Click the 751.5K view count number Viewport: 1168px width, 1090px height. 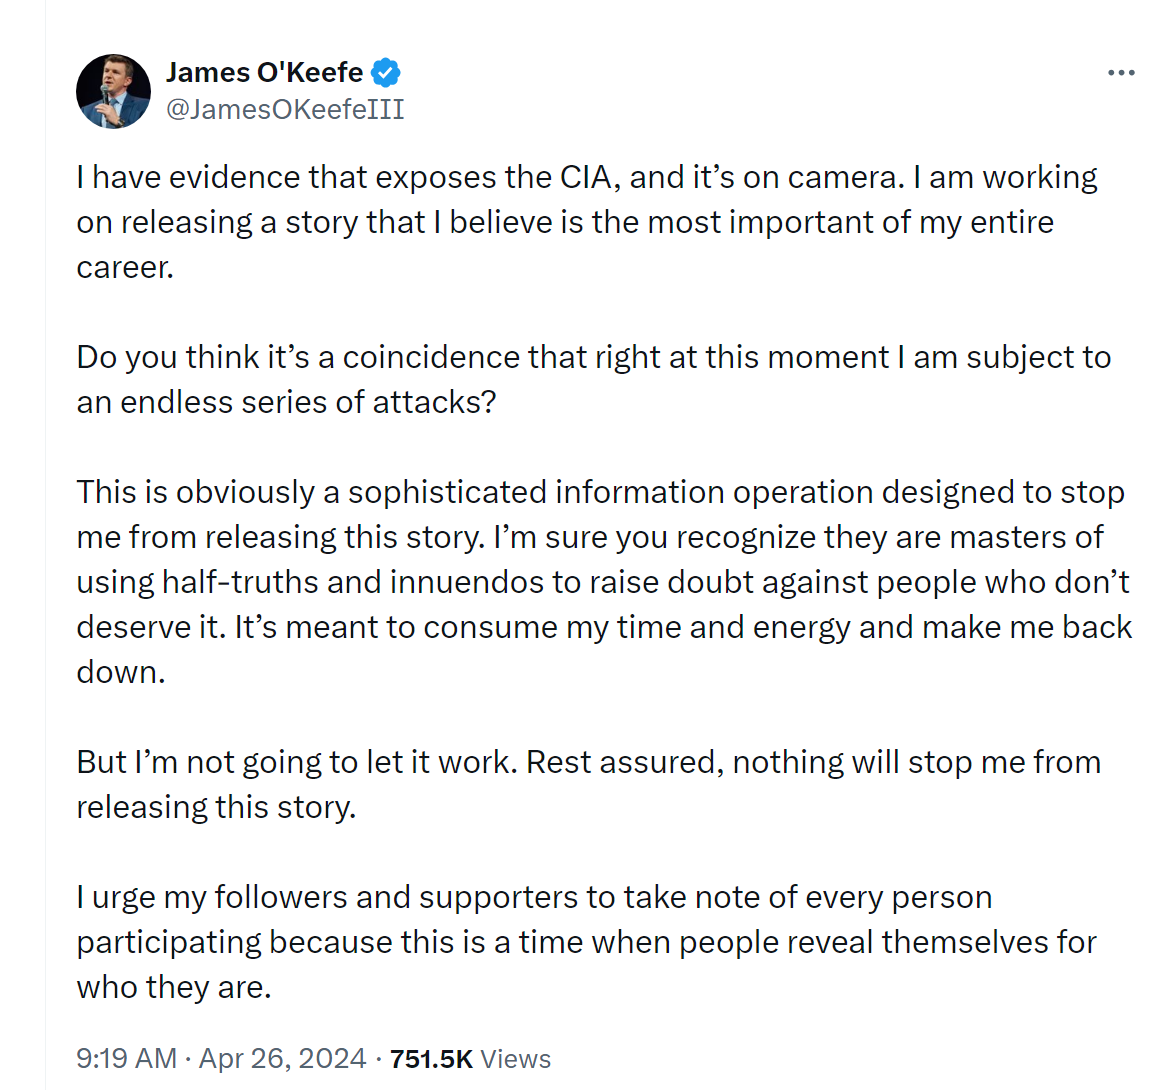tap(431, 1059)
